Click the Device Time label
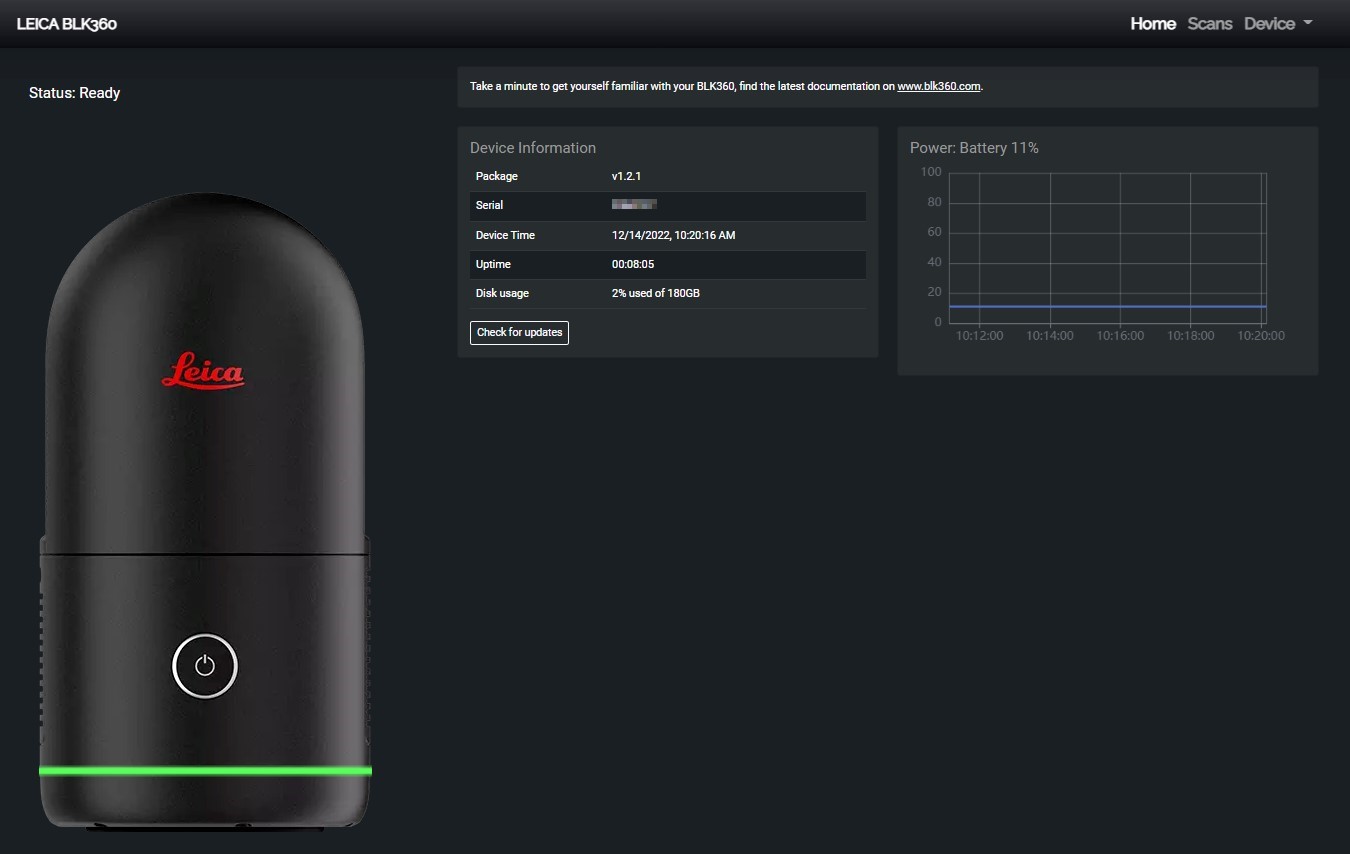Screen dimensions: 1350x854 pos(505,235)
